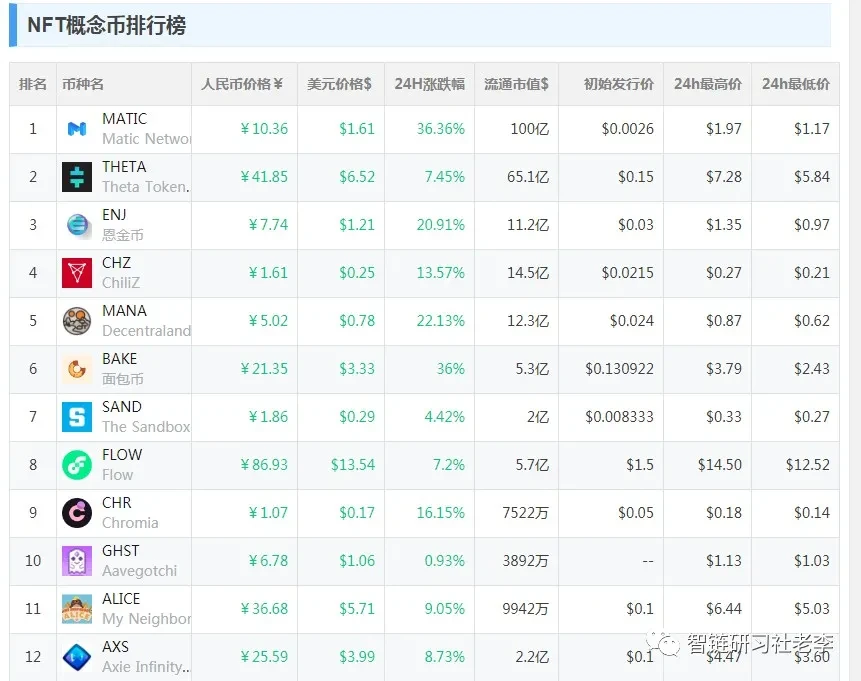This screenshot has height=681, width=861.
Task: Click the AXS Axie Infinity icon
Action: pos(77,657)
